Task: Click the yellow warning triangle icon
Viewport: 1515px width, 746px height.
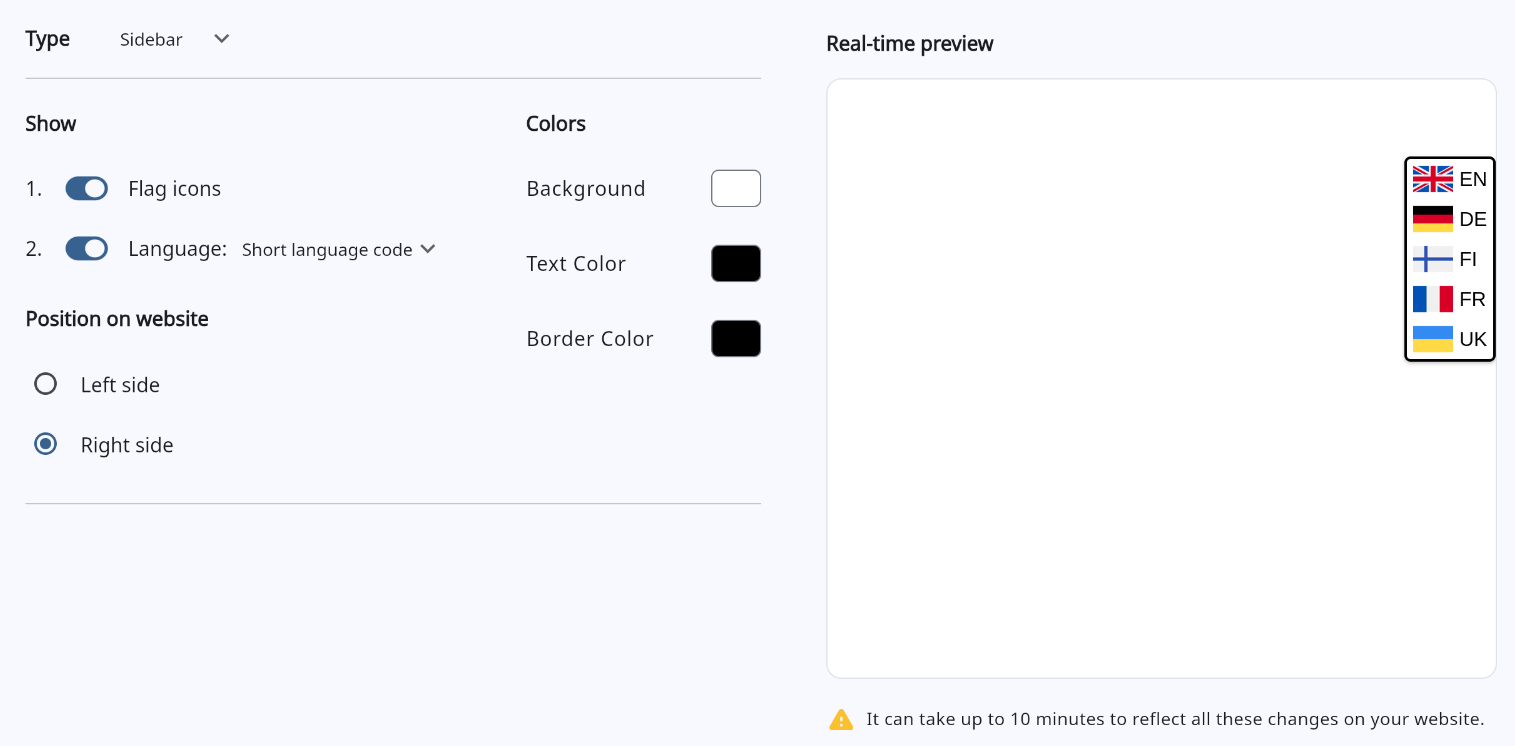Action: click(841, 719)
